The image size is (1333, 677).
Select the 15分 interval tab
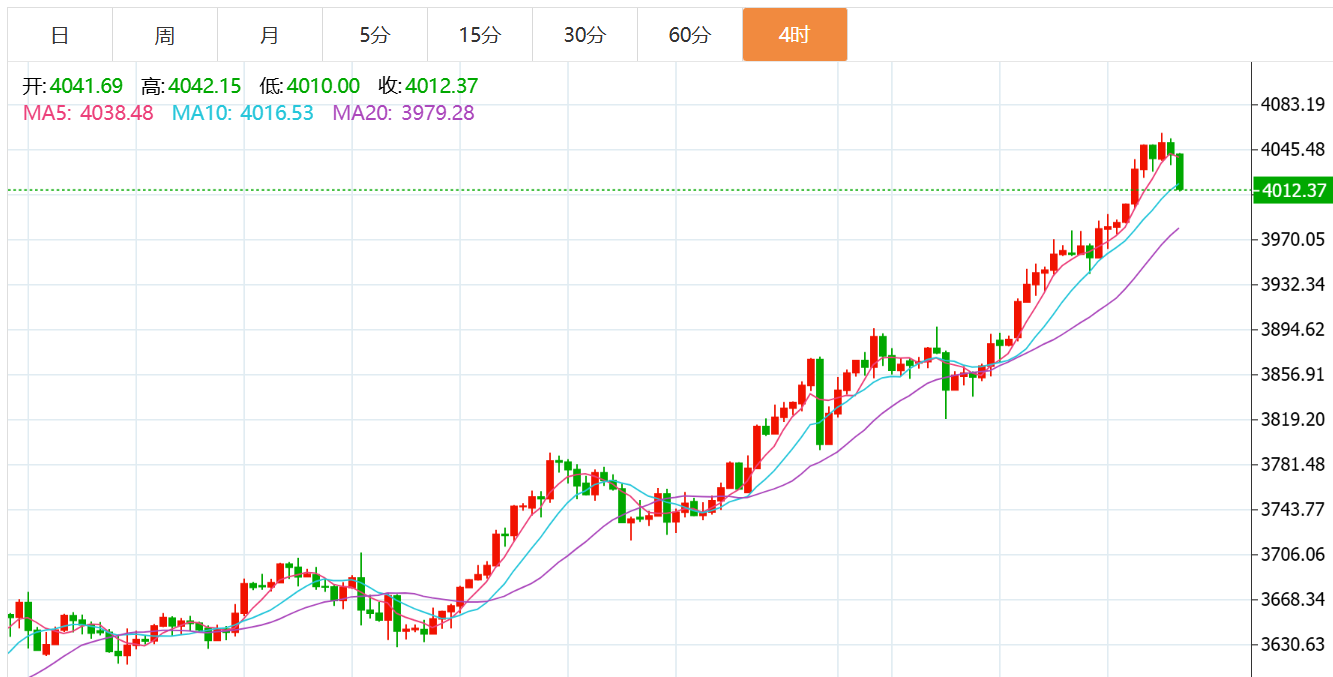(x=480, y=35)
